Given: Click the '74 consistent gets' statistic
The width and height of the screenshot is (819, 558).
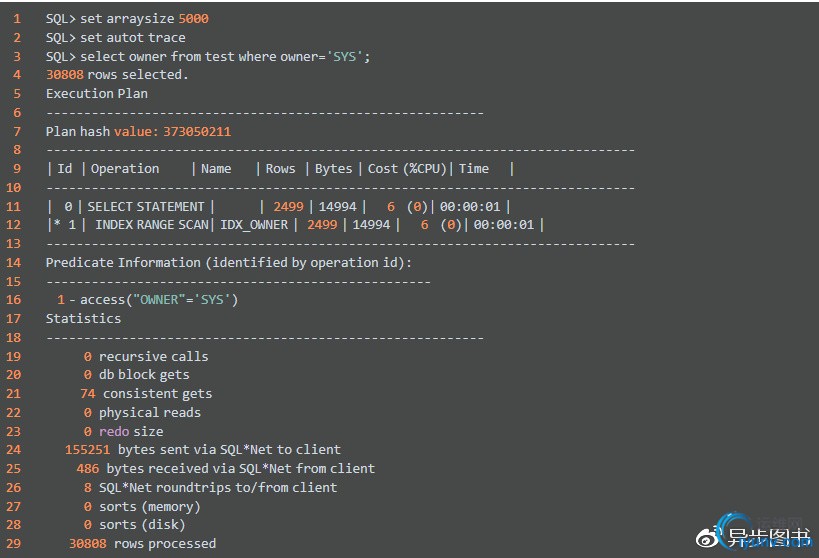Looking at the screenshot, I should point(146,394).
